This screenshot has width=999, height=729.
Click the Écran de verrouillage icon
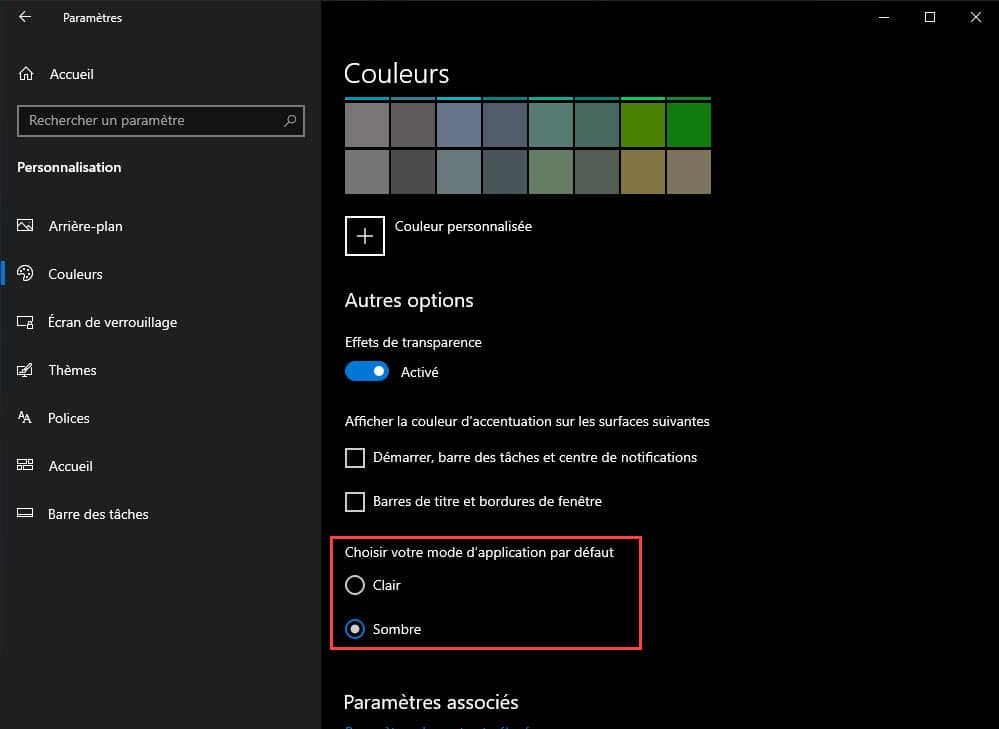[x=26, y=322]
